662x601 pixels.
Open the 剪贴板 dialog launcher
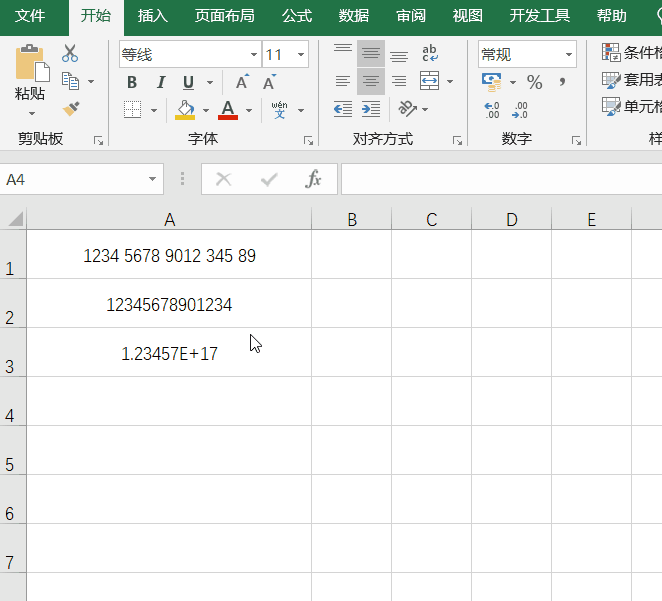click(98, 141)
